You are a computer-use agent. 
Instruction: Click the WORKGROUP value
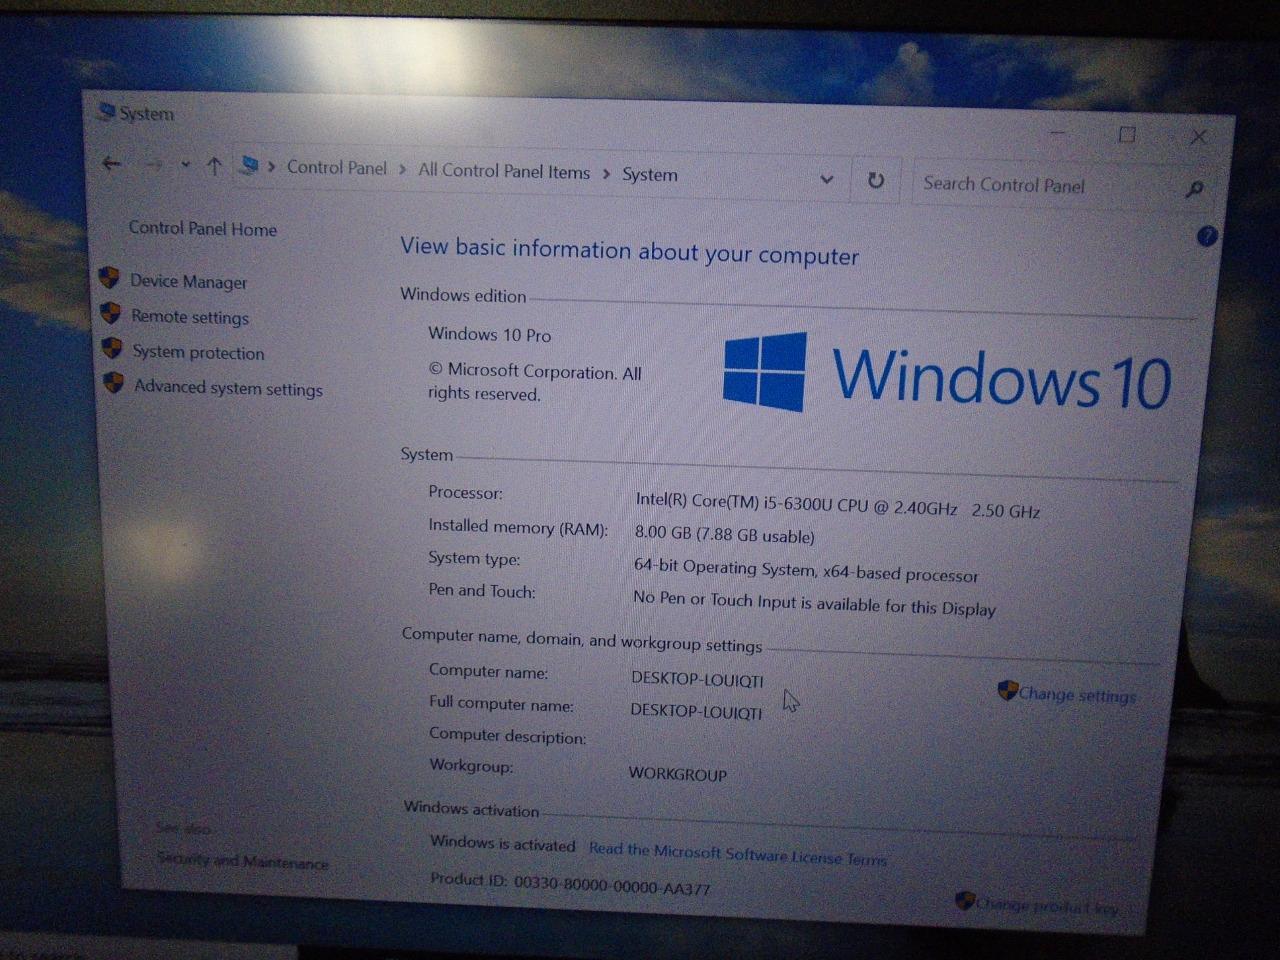(x=678, y=773)
